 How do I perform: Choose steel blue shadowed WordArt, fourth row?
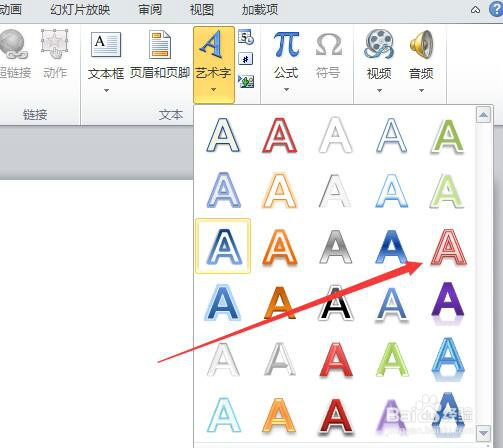click(392, 305)
